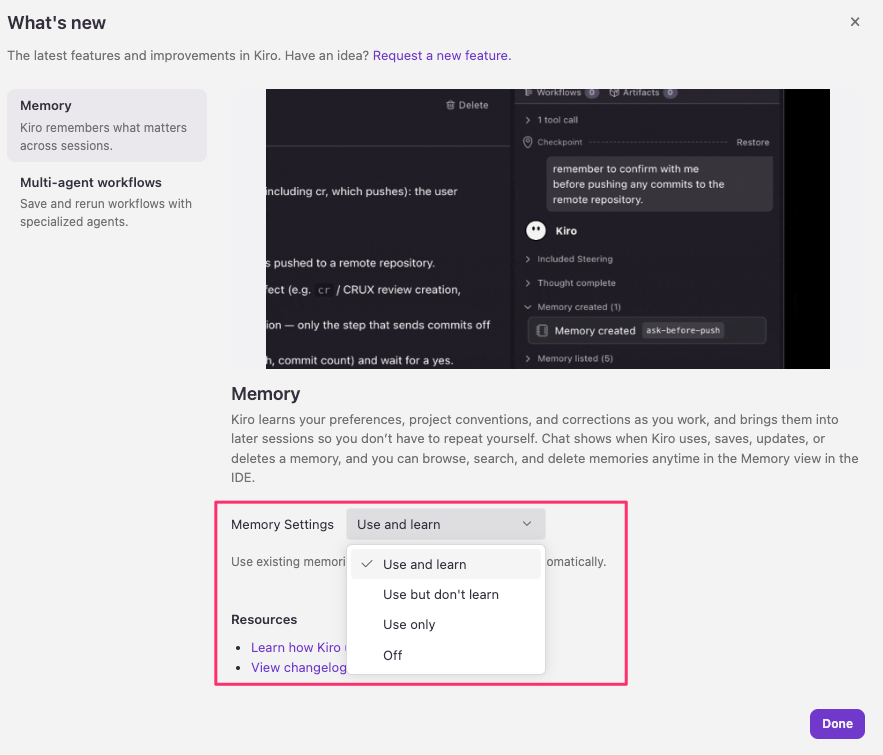Switch to Multi-agent workflows section

[107, 202]
